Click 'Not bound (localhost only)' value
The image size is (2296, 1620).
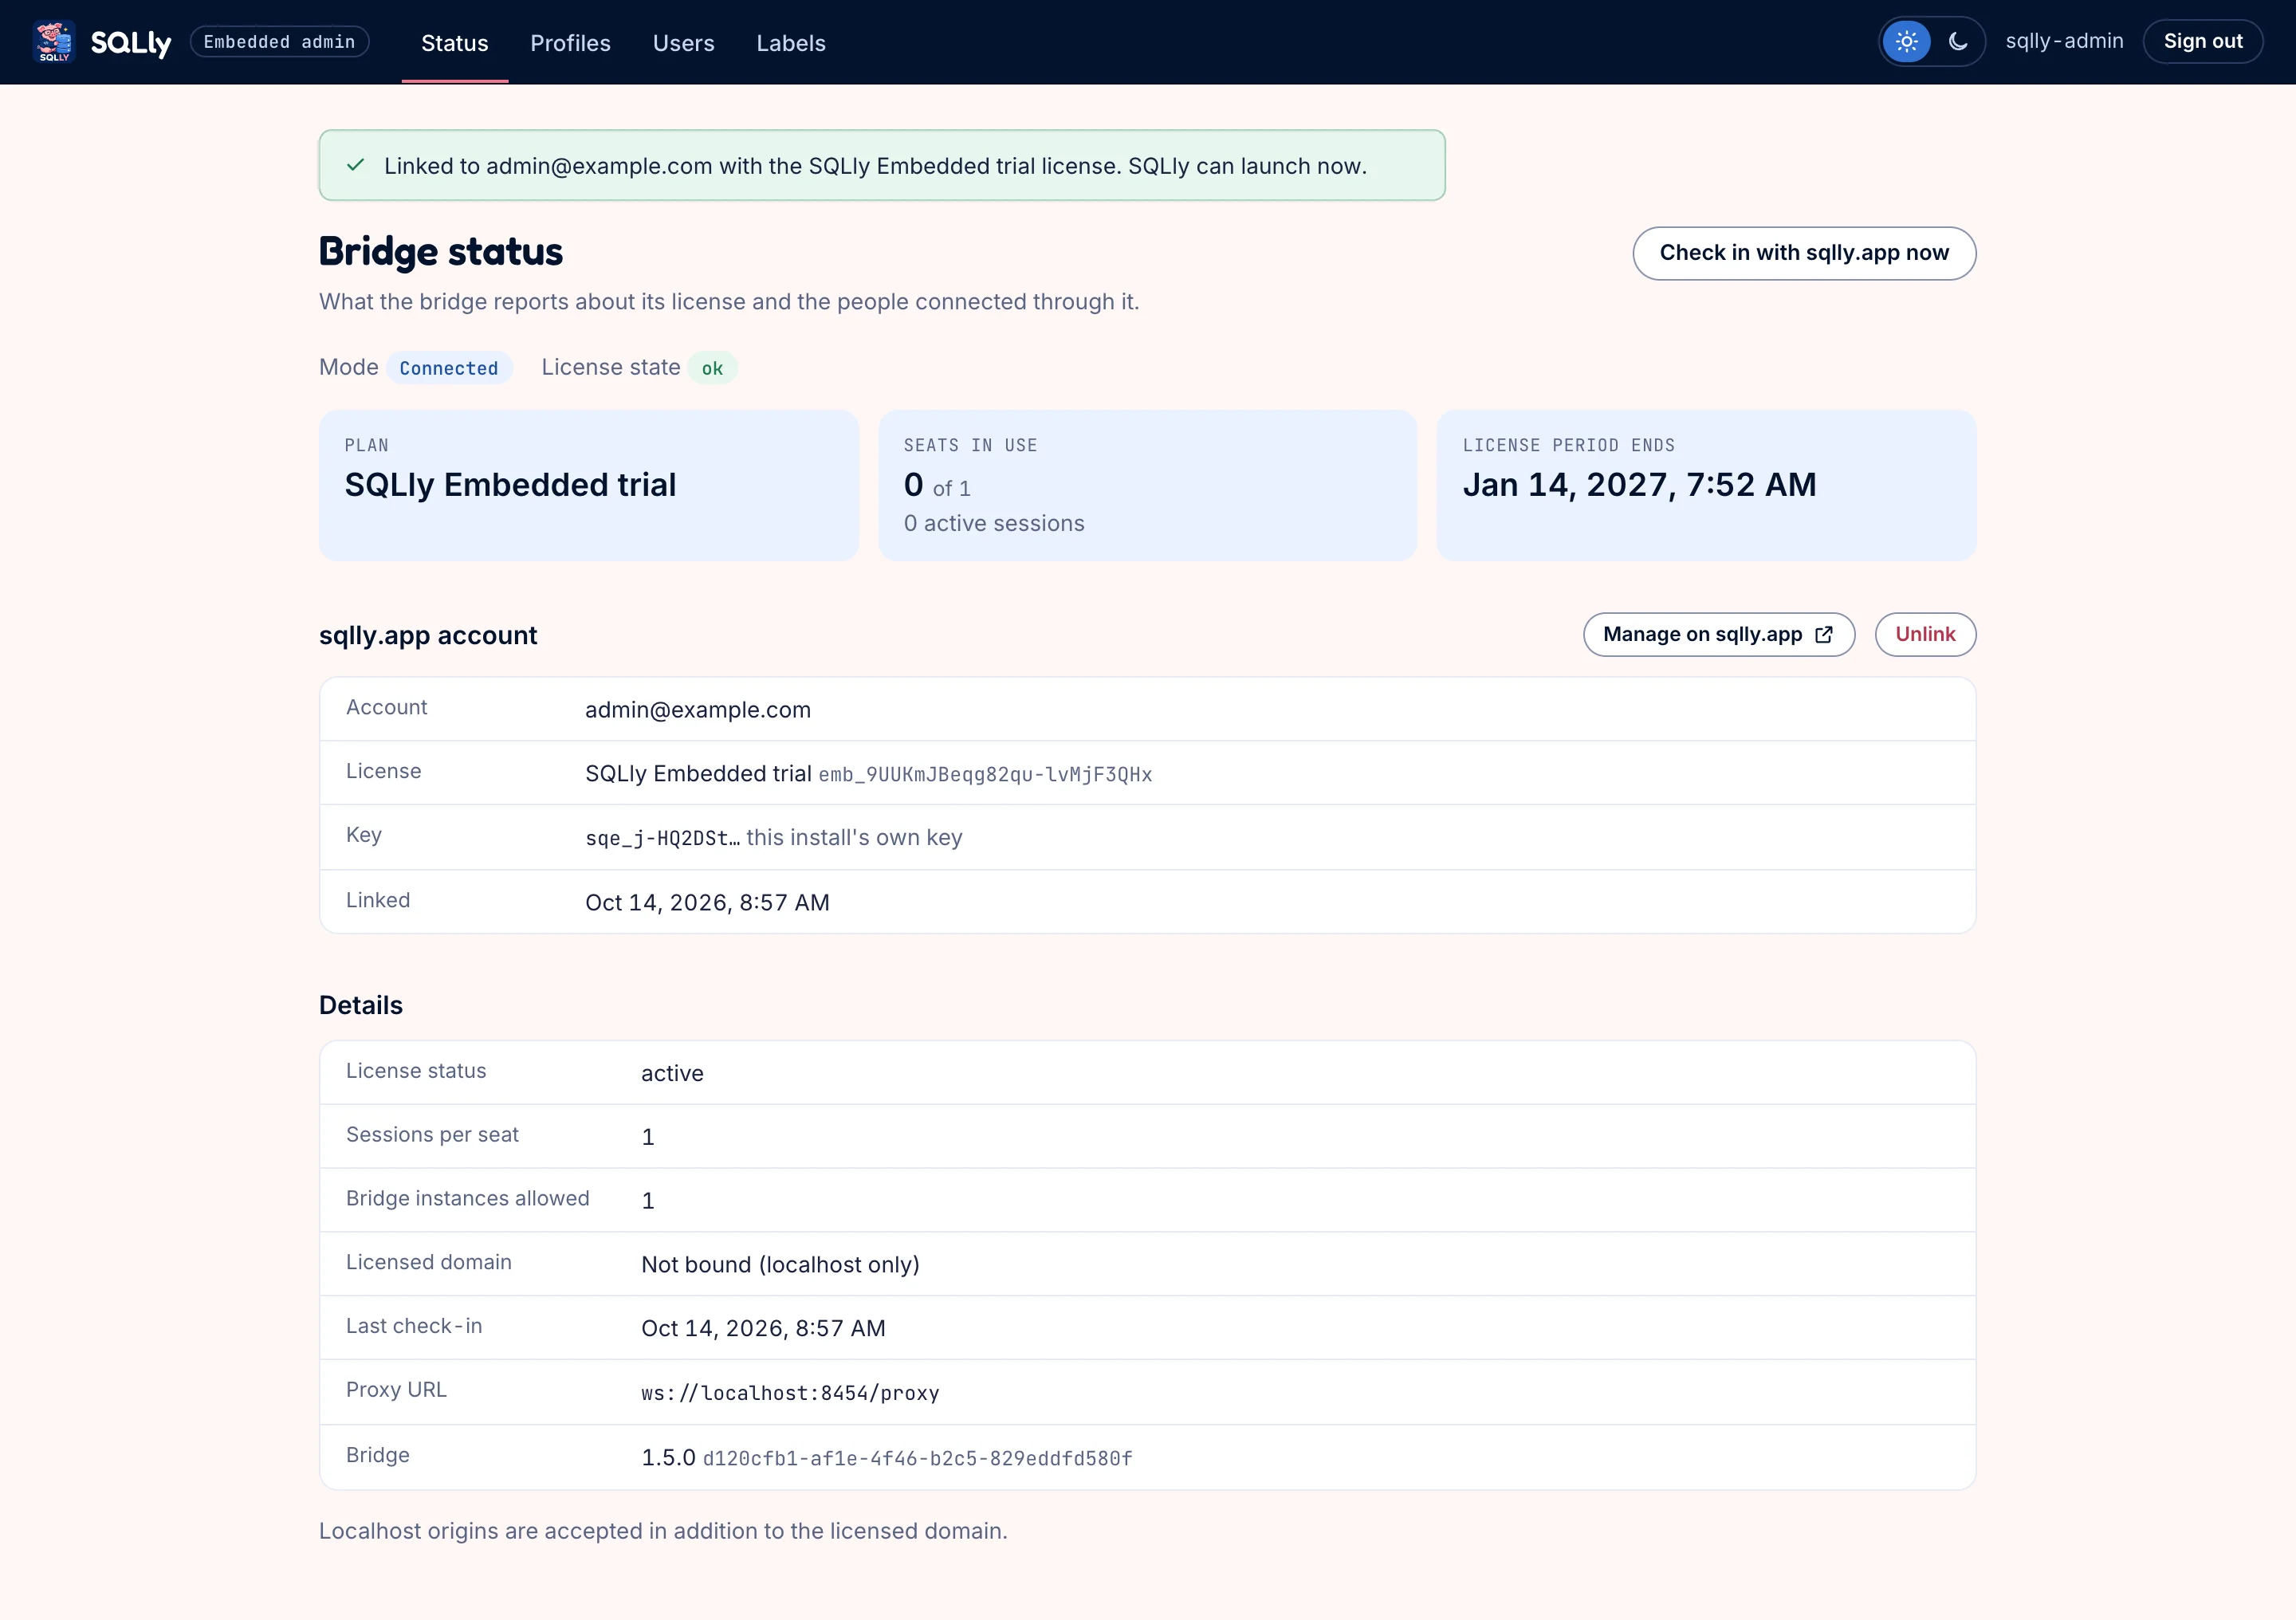point(780,1264)
